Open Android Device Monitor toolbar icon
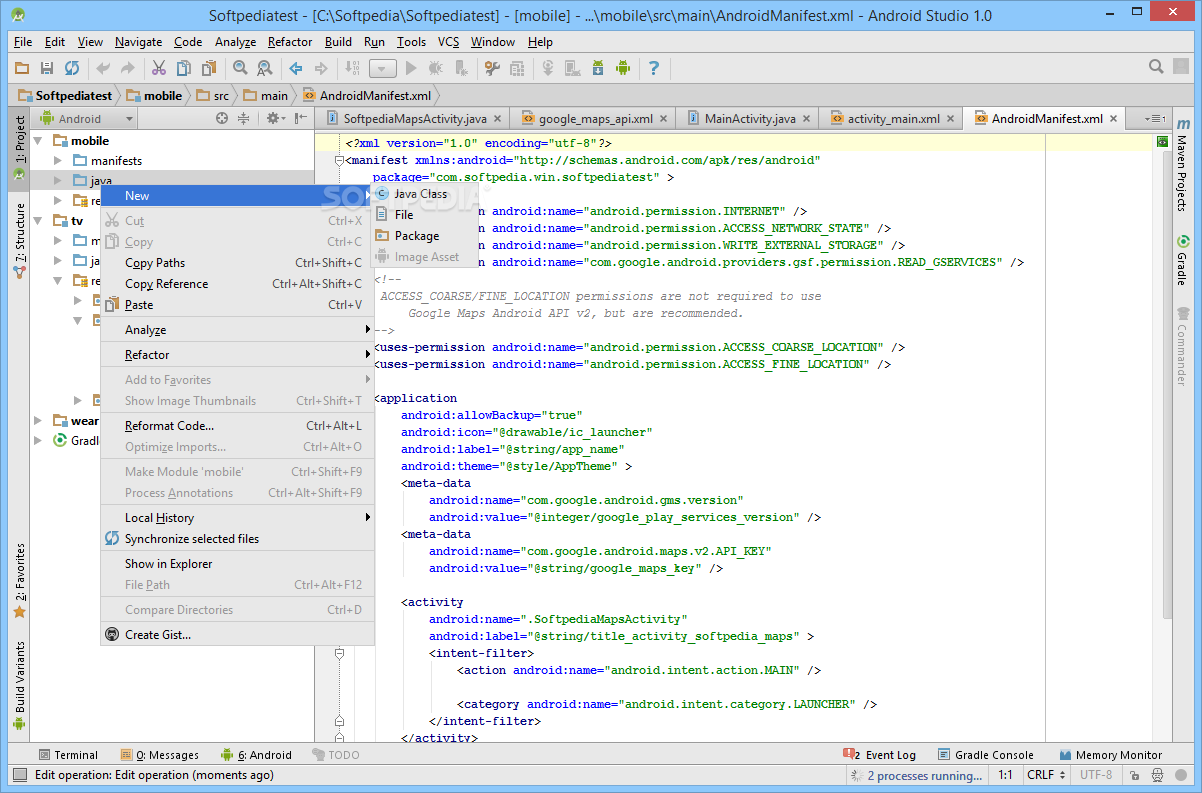Viewport: 1202px width, 793px height. [x=623, y=68]
